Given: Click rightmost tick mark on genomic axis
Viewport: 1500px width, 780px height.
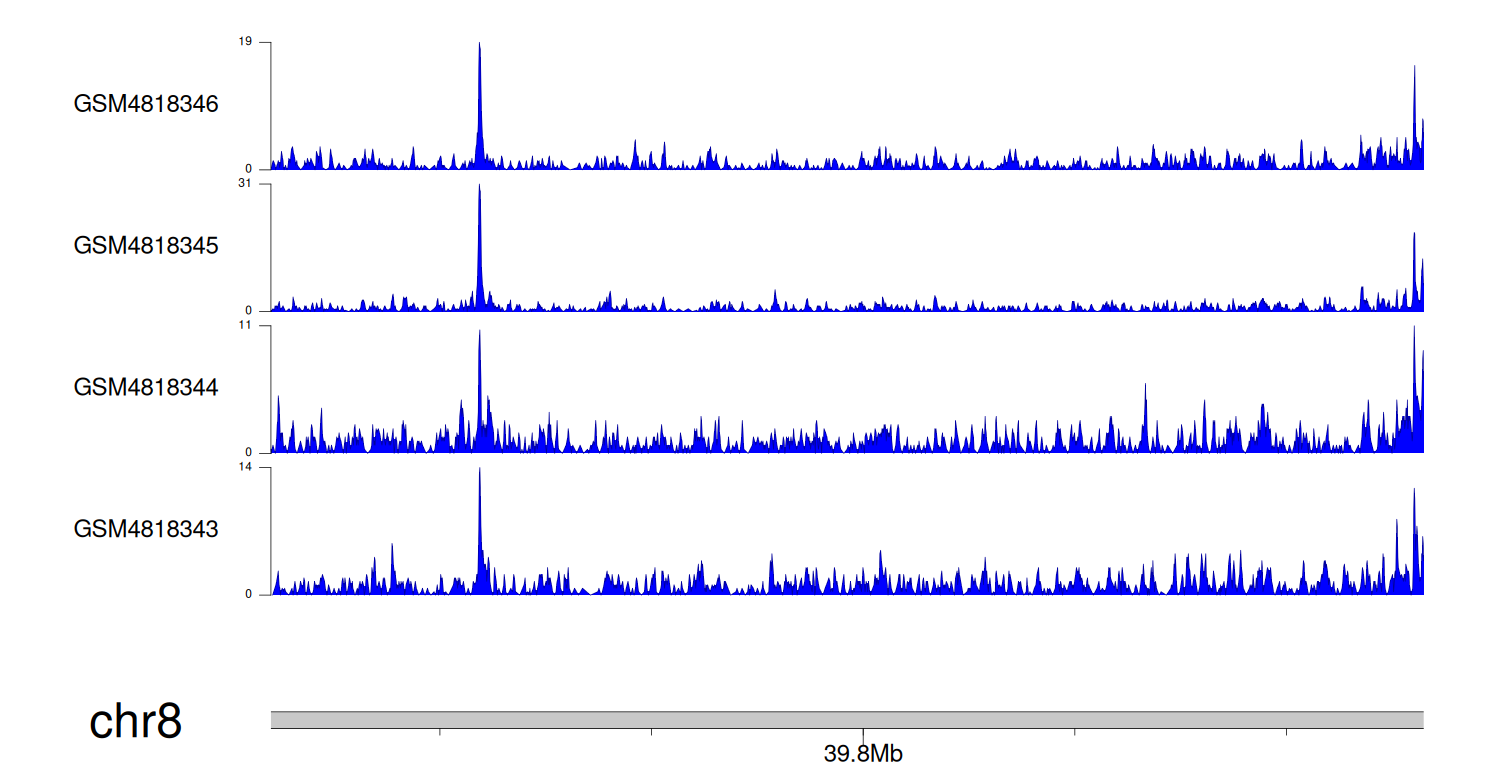Looking at the screenshot, I should click(1285, 734).
